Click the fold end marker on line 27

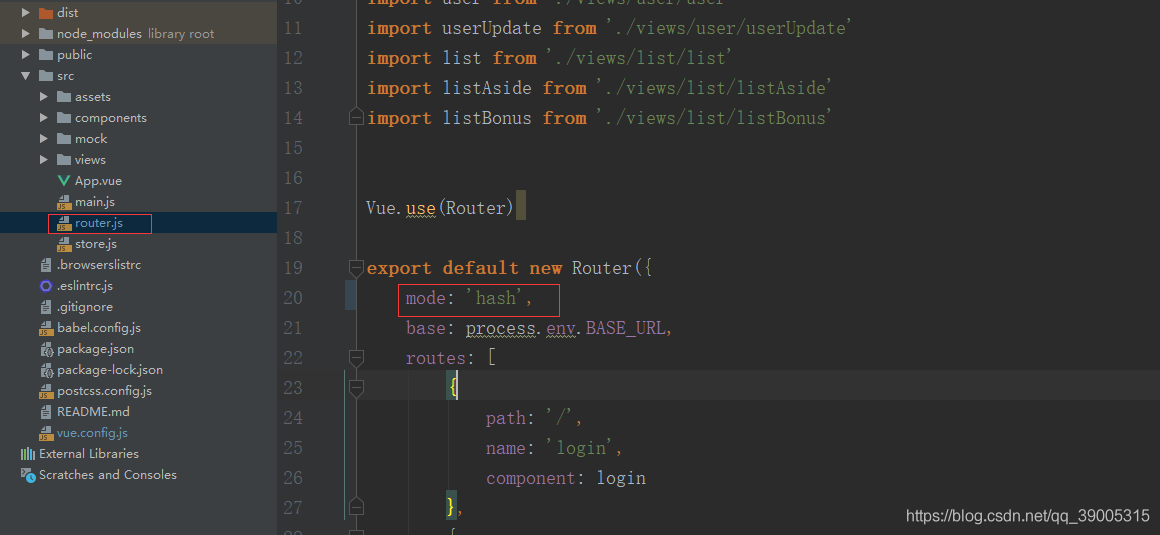tap(356, 508)
